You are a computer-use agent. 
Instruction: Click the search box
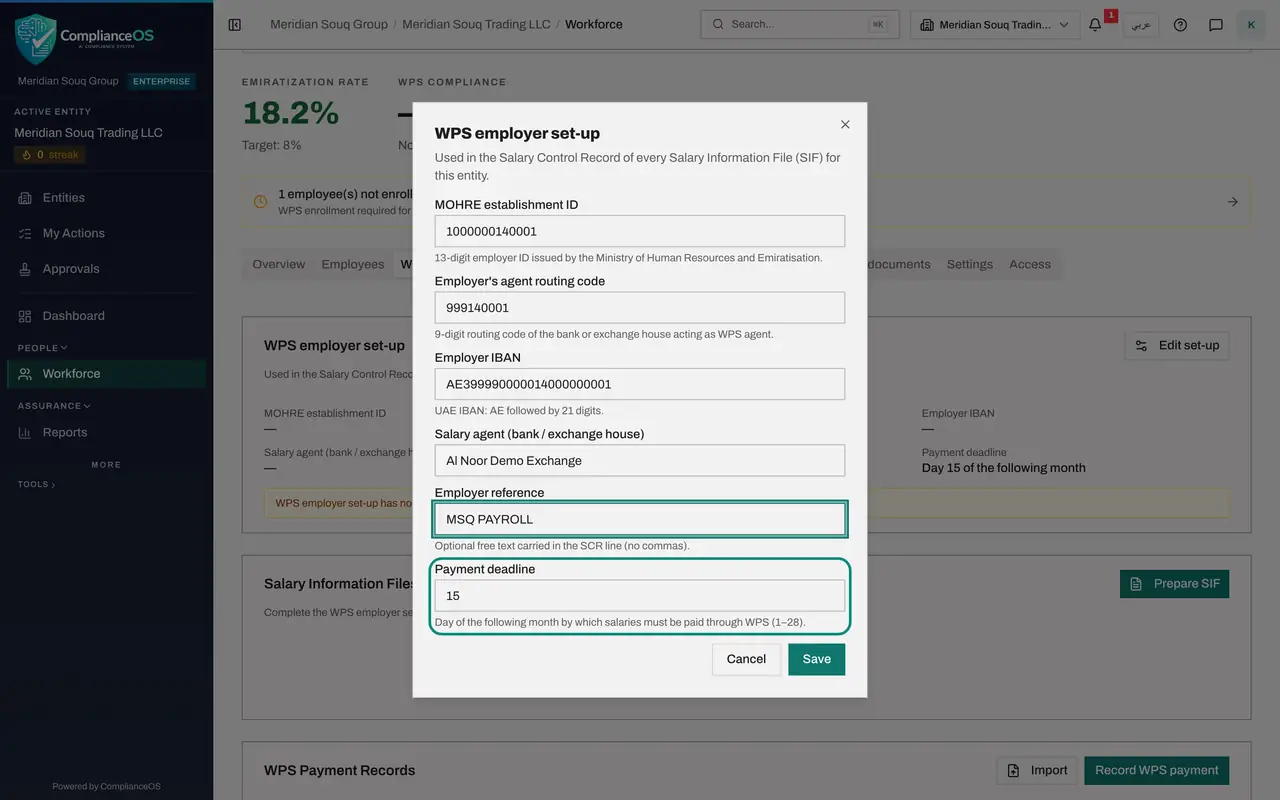point(799,24)
